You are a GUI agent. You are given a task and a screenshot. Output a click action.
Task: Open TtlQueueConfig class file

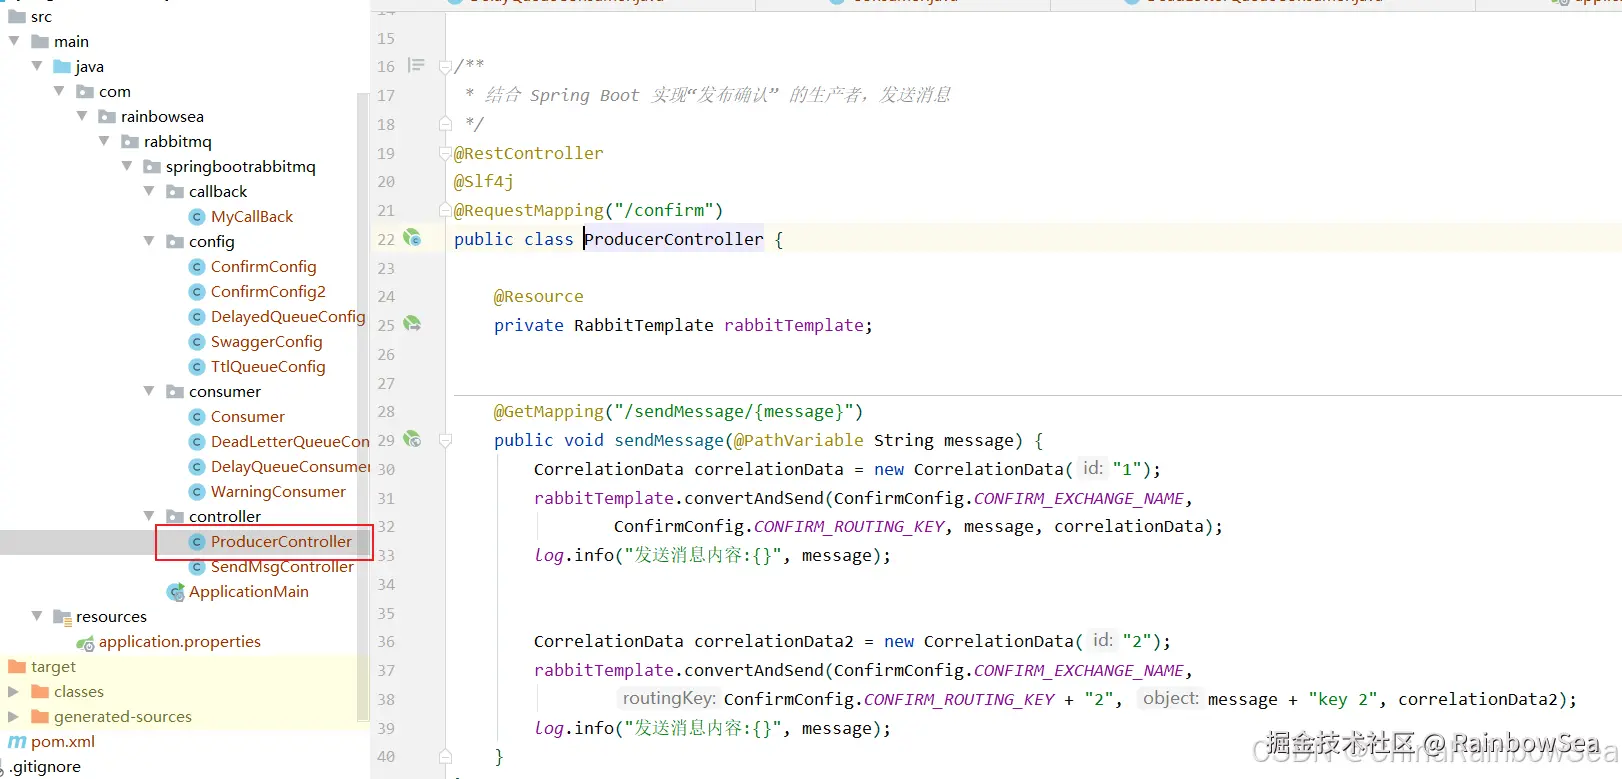coord(268,367)
